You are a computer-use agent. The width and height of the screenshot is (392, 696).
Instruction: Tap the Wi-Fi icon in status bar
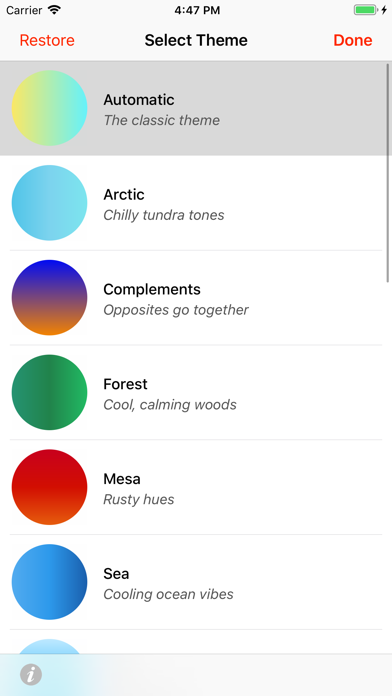[55, 10]
